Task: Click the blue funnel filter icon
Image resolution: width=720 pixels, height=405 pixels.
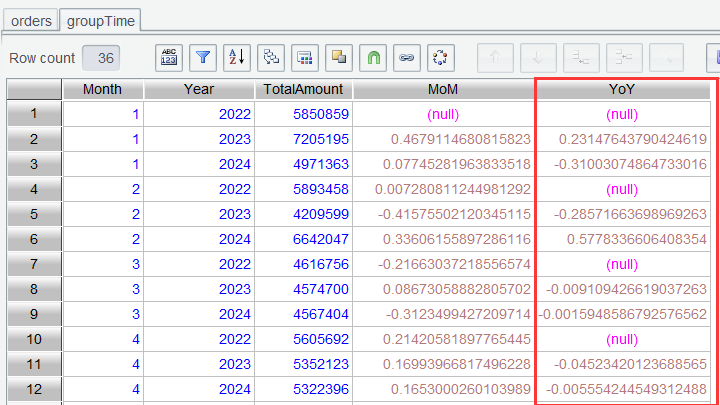Action: (x=203, y=58)
